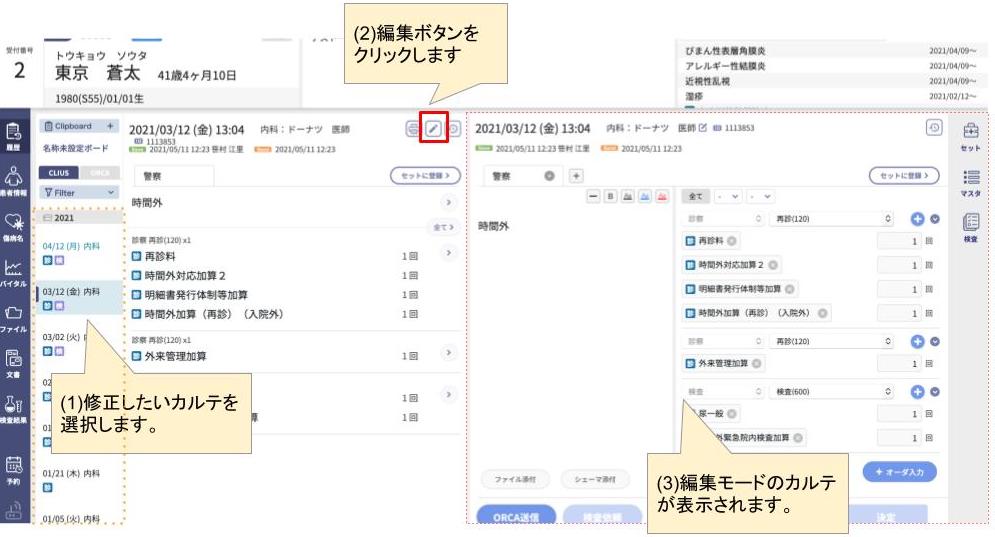Expand the 時間外 section chevron in left chart
The image size is (995, 537).
coord(449,202)
